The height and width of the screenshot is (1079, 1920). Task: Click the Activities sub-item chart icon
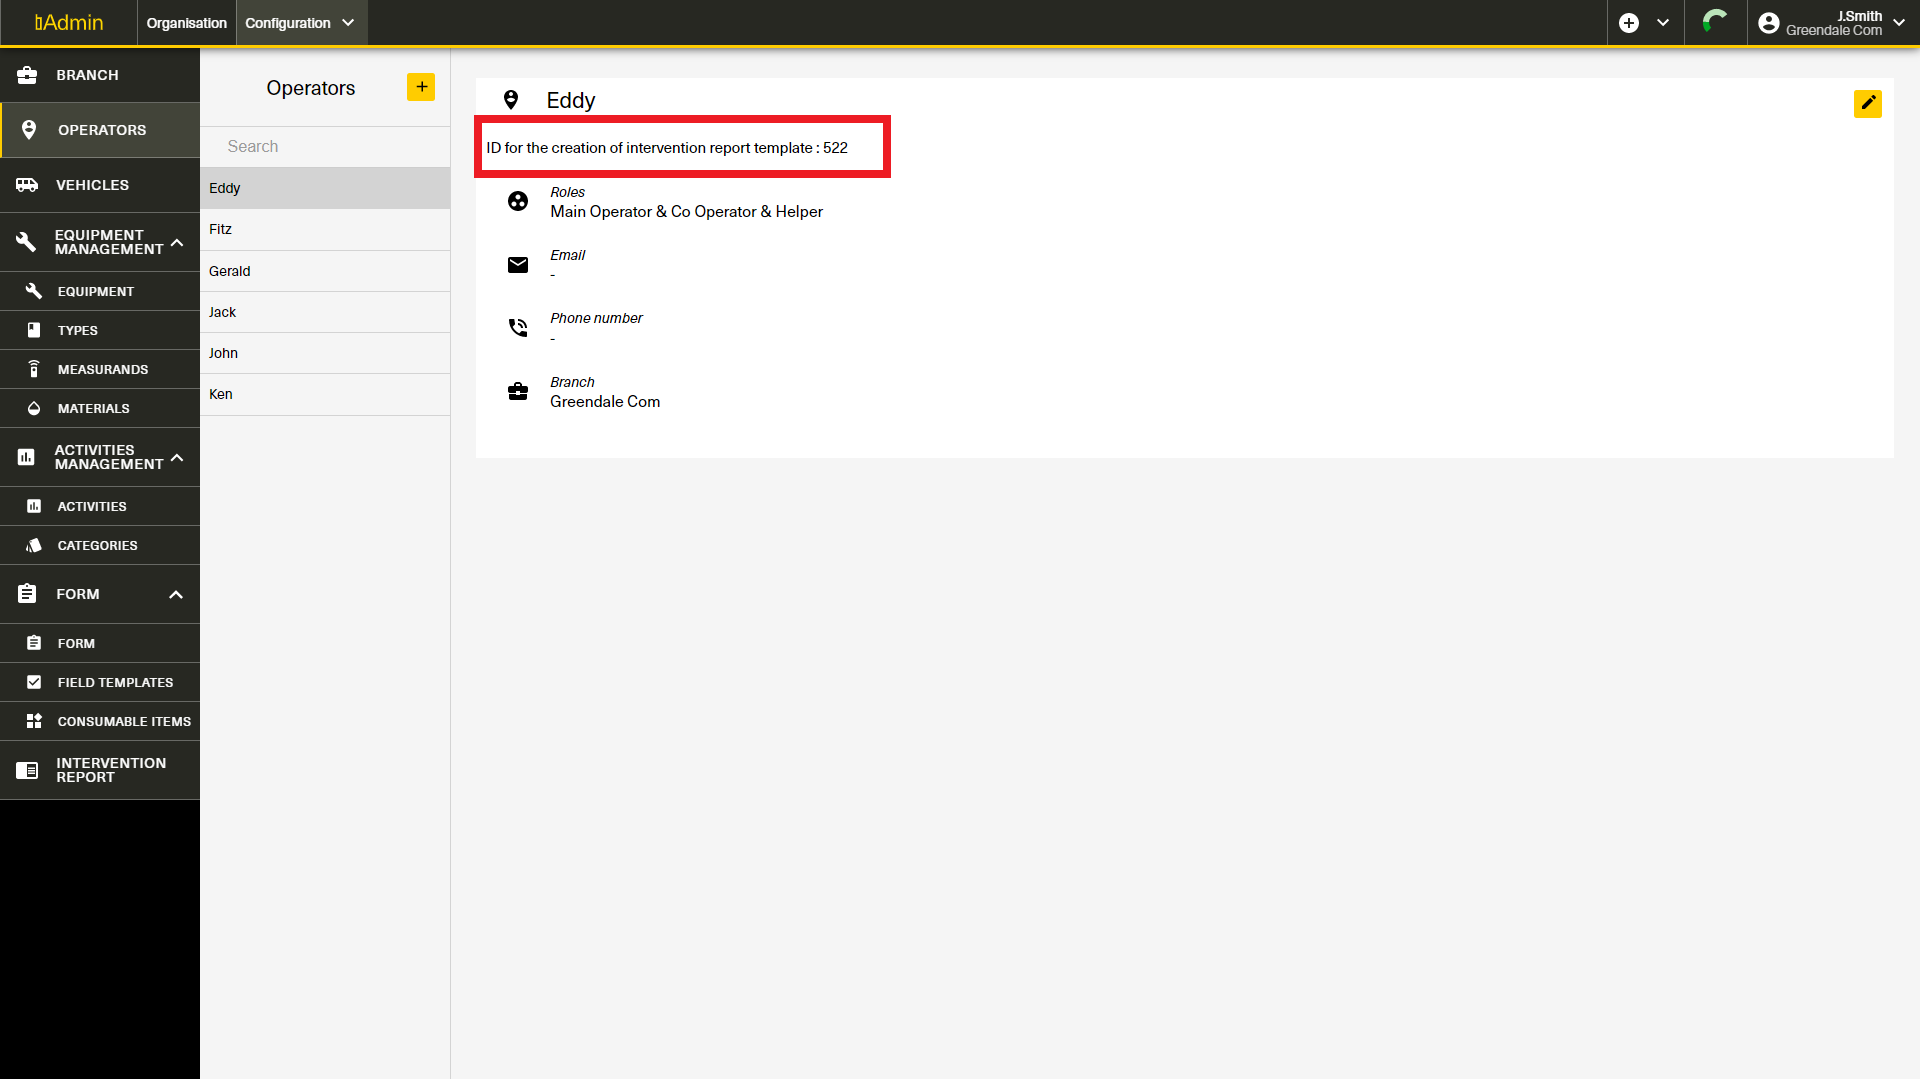coord(34,506)
